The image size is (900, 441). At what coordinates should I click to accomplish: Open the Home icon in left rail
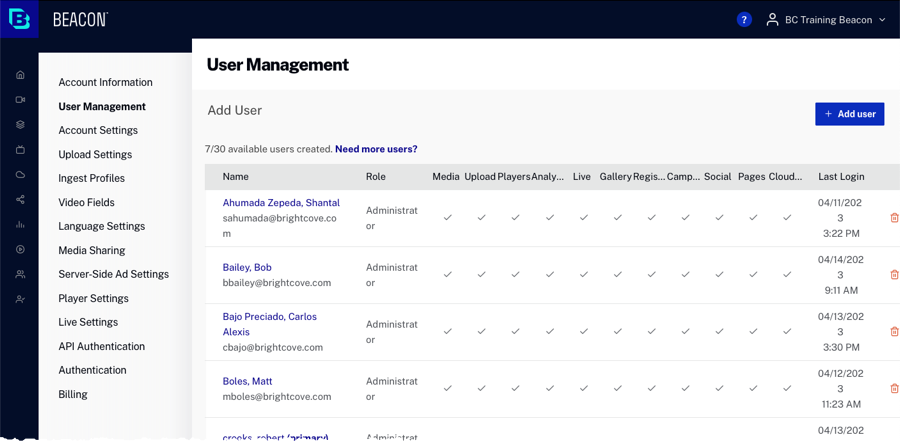coord(20,75)
